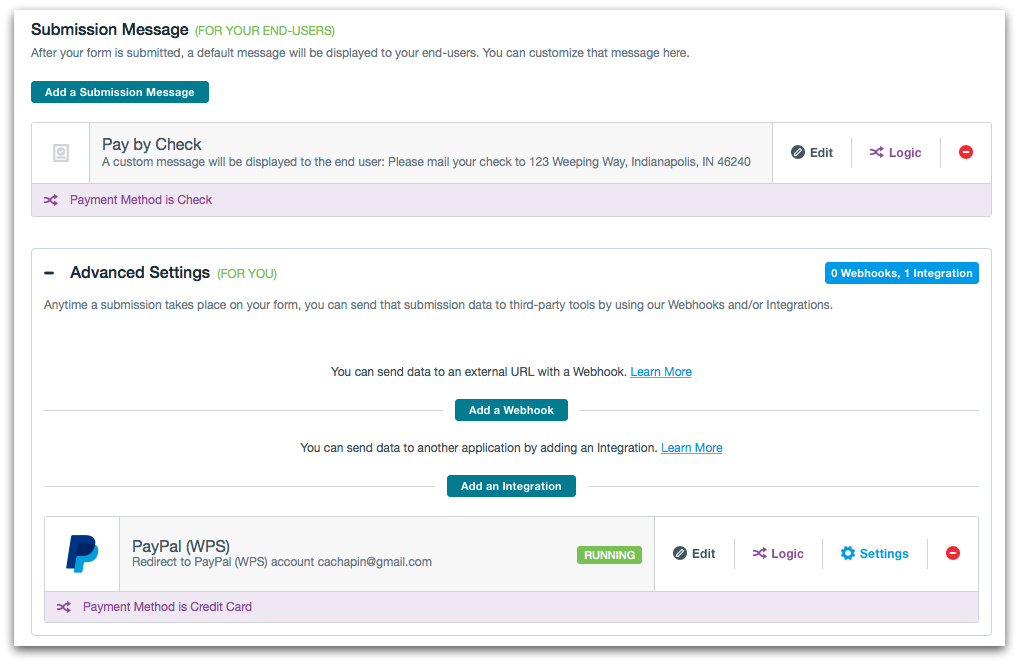Open Settings for the PayPal integration
This screenshot has width=1019, height=664.
(874, 553)
